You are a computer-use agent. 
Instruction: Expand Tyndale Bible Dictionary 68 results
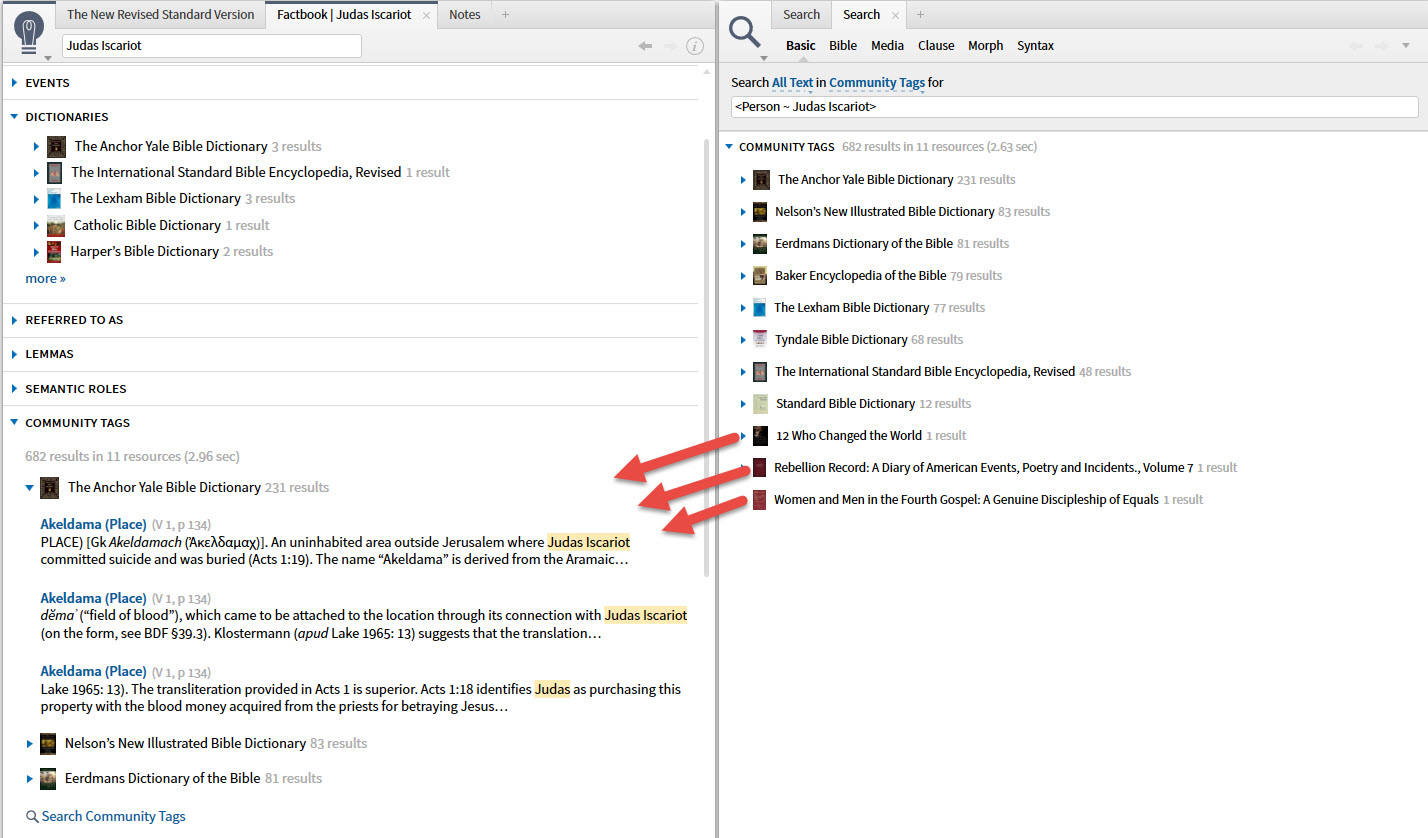coord(743,340)
